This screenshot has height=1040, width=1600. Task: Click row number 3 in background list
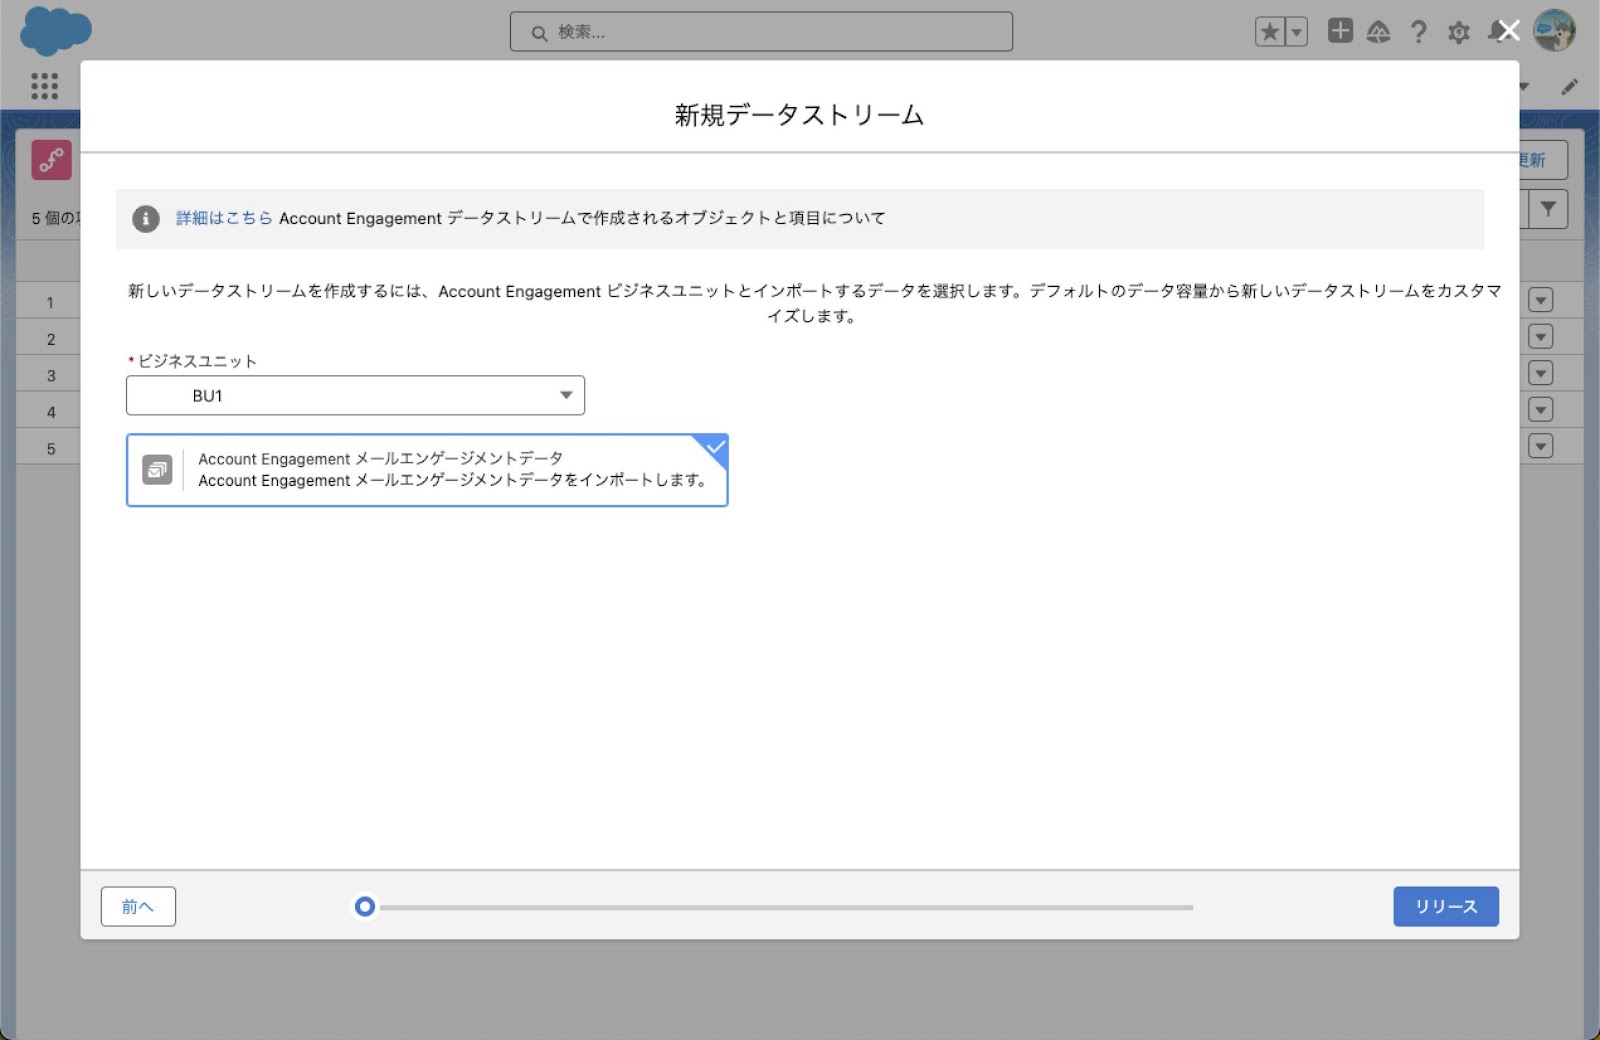tap(51, 376)
